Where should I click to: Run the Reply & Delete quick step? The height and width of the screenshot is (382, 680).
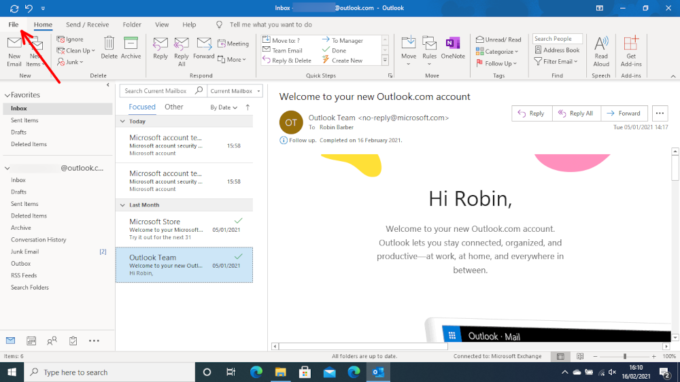(x=287, y=60)
